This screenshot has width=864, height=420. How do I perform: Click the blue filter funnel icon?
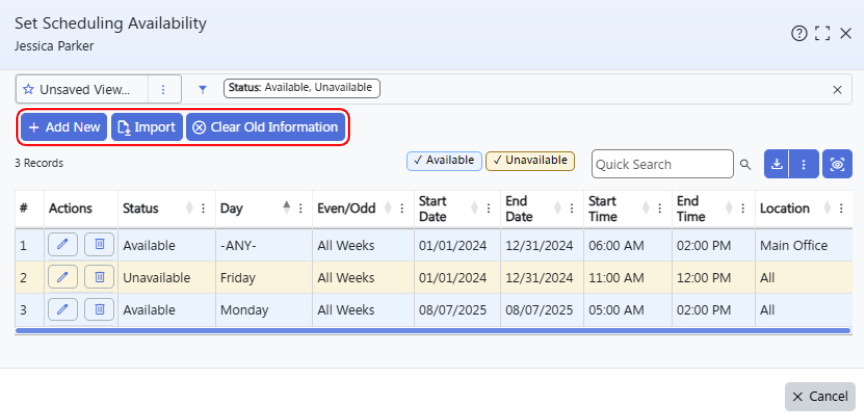point(203,90)
